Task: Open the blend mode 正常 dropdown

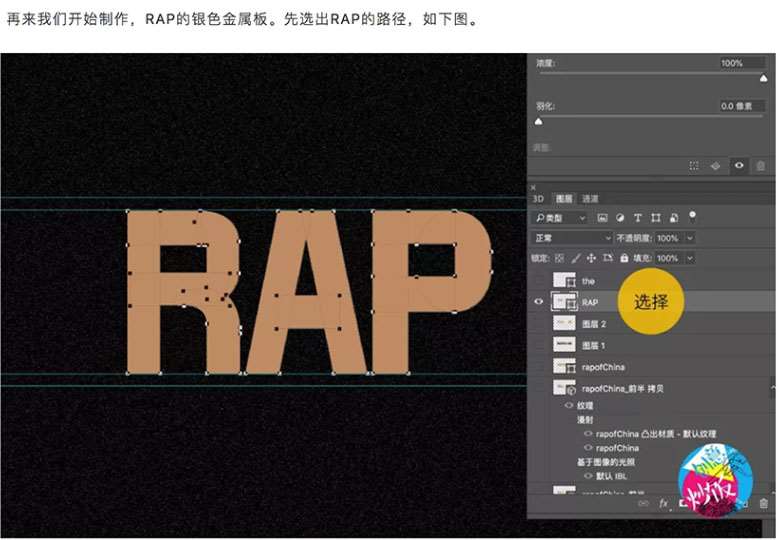Action: coord(572,238)
